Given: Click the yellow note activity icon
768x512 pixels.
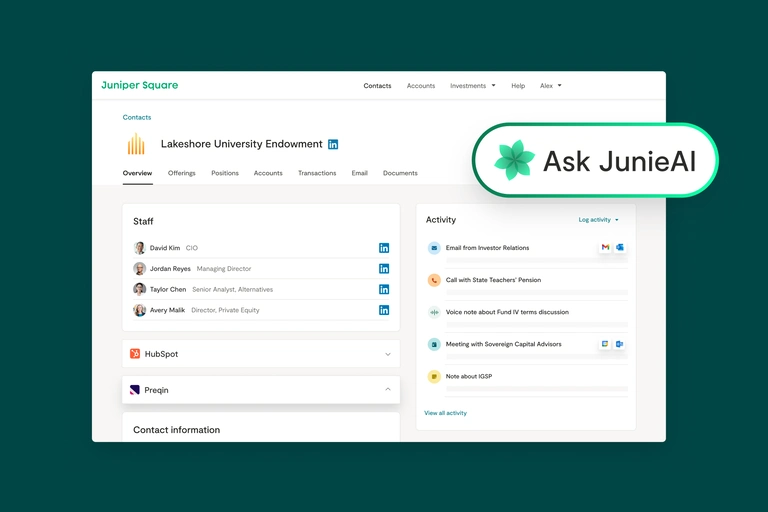Looking at the screenshot, I should [x=434, y=376].
